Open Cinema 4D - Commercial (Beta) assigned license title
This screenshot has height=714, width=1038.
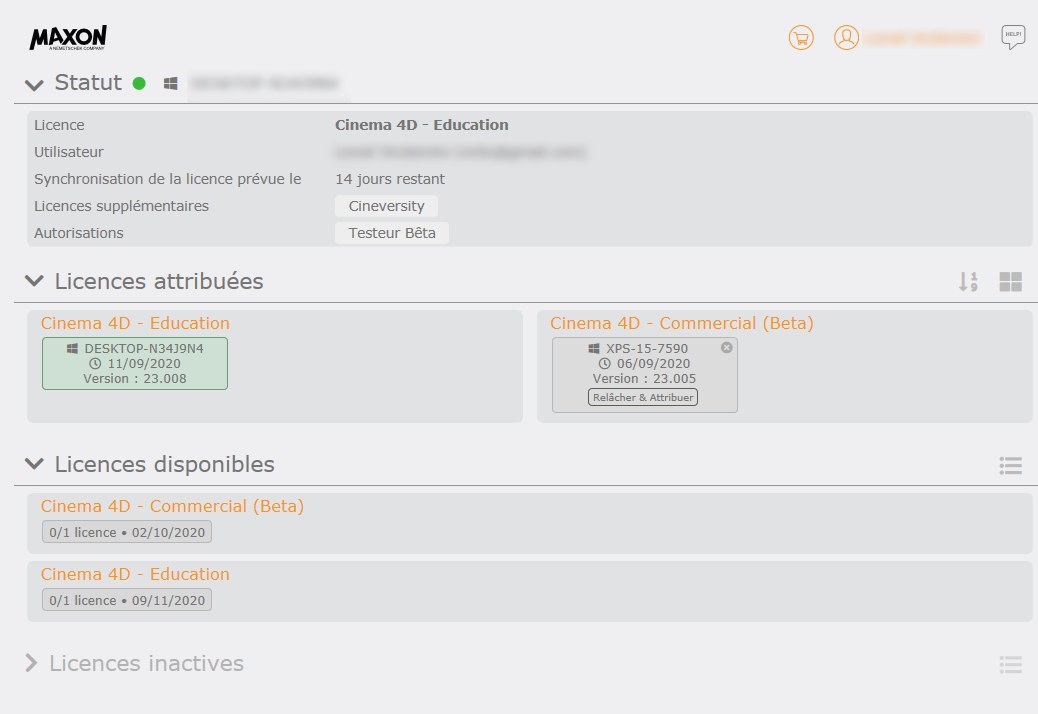(x=681, y=323)
